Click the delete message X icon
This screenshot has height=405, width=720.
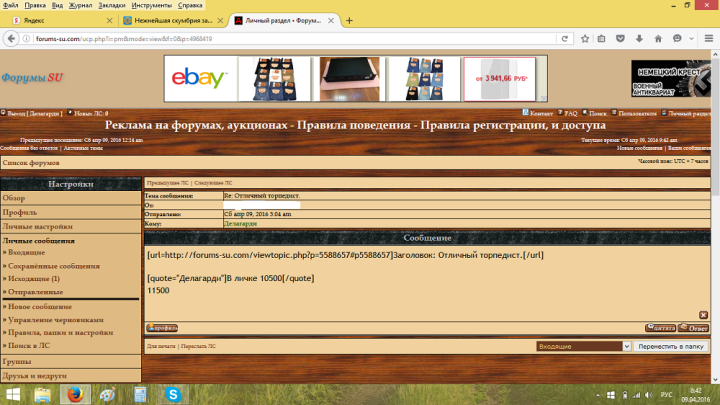click(703, 315)
